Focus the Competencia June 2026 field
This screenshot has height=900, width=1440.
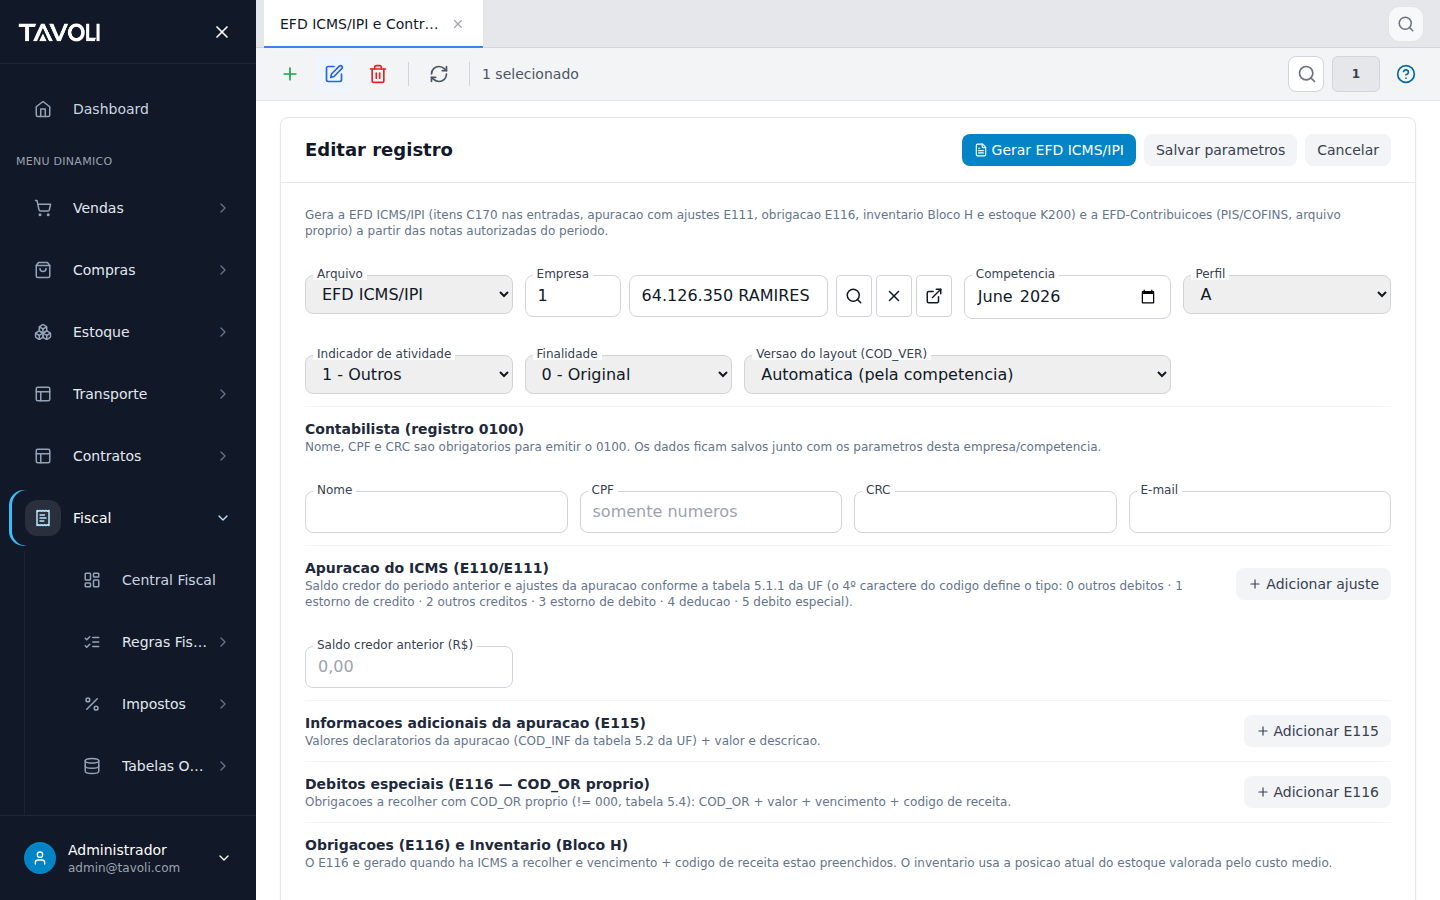point(1067,297)
